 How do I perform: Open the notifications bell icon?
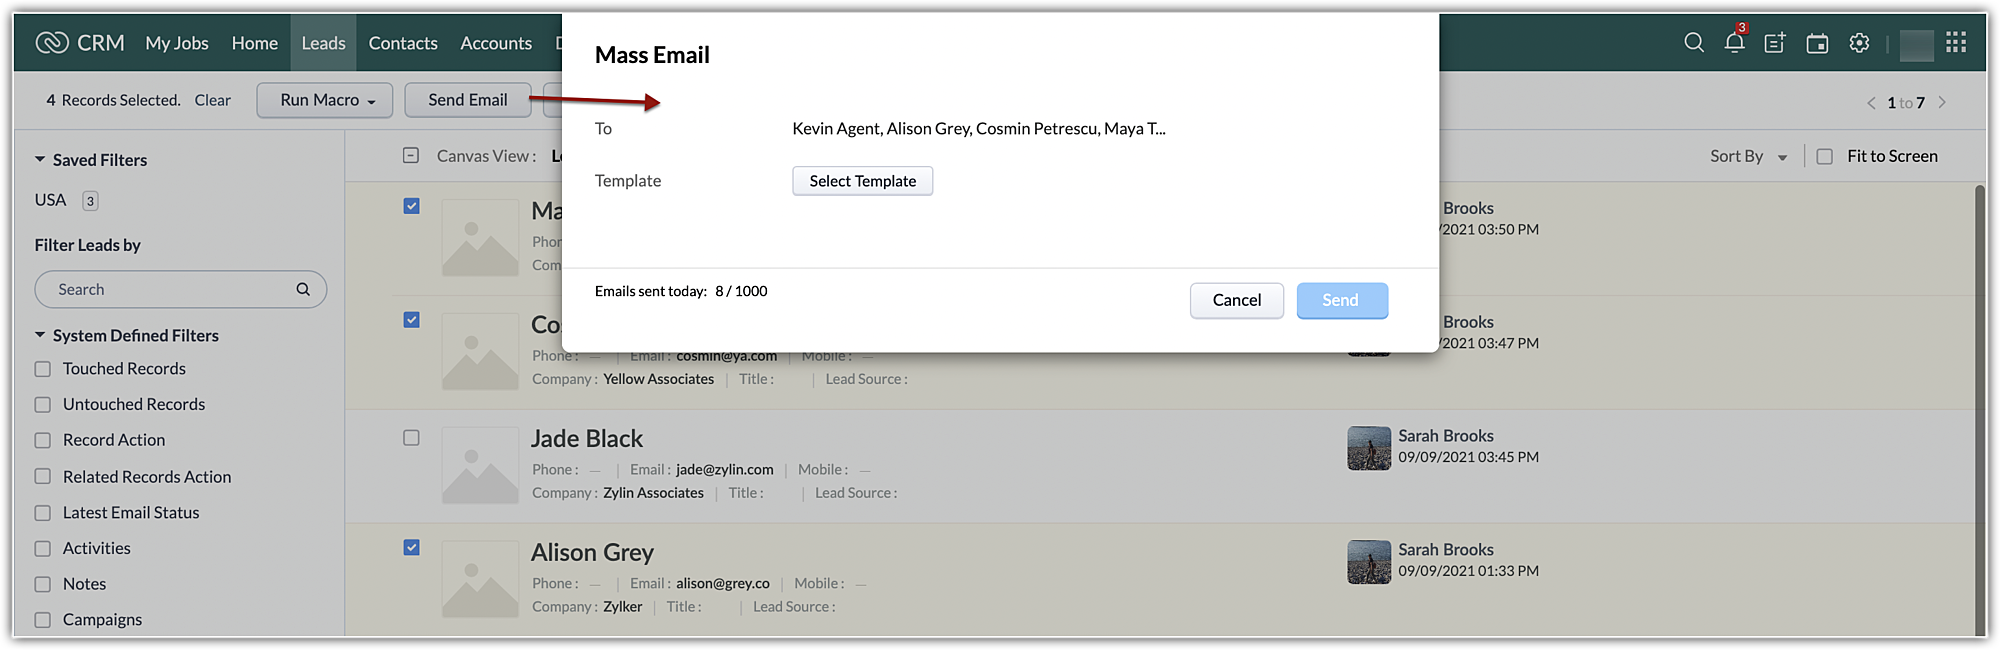click(x=1734, y=43)
